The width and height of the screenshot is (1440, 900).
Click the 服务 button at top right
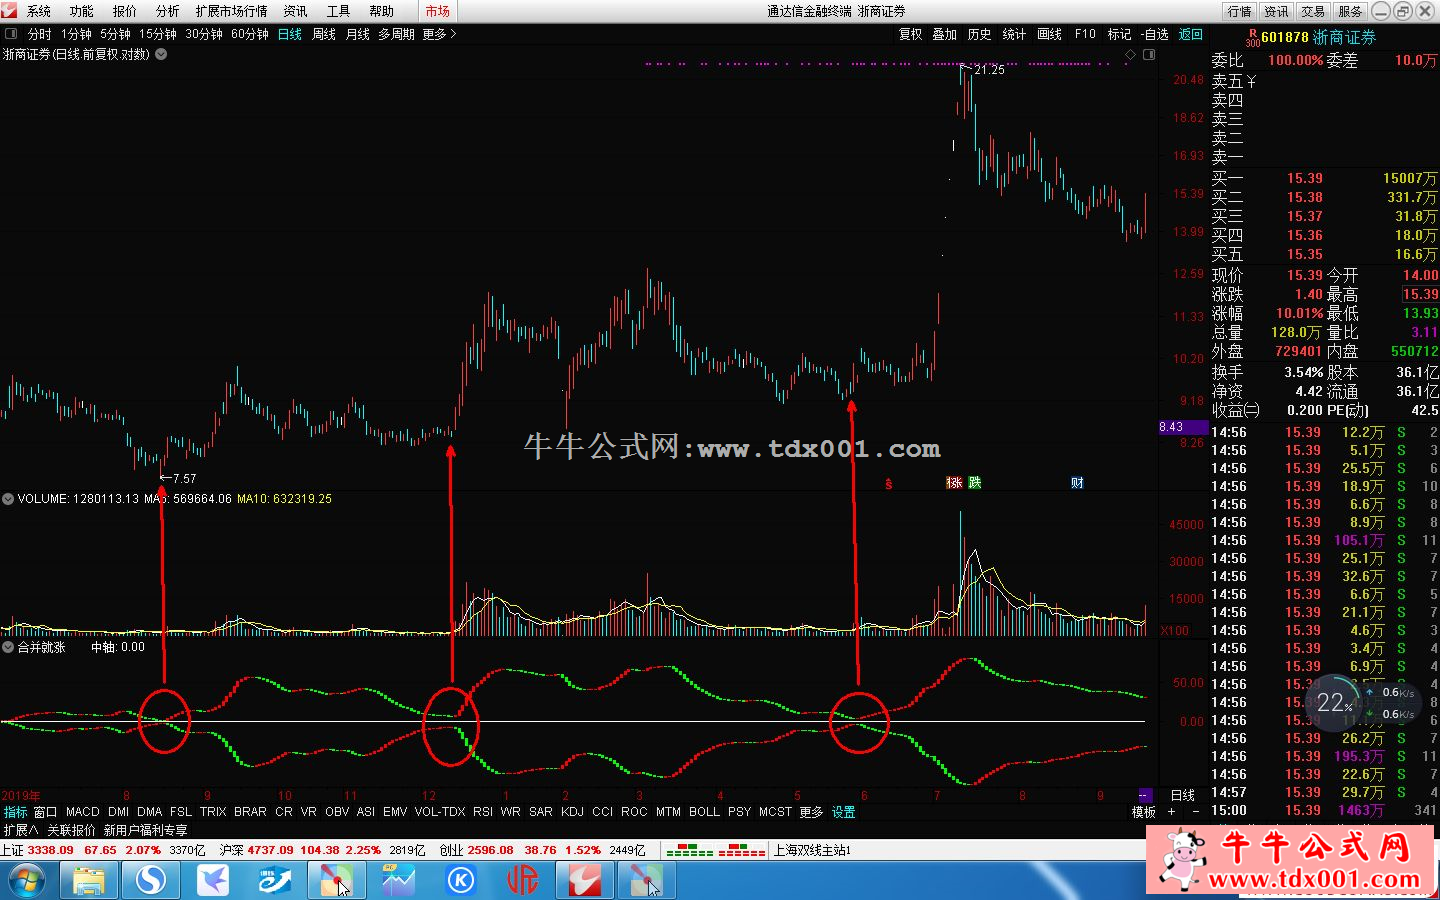[x=1350, y=11]
